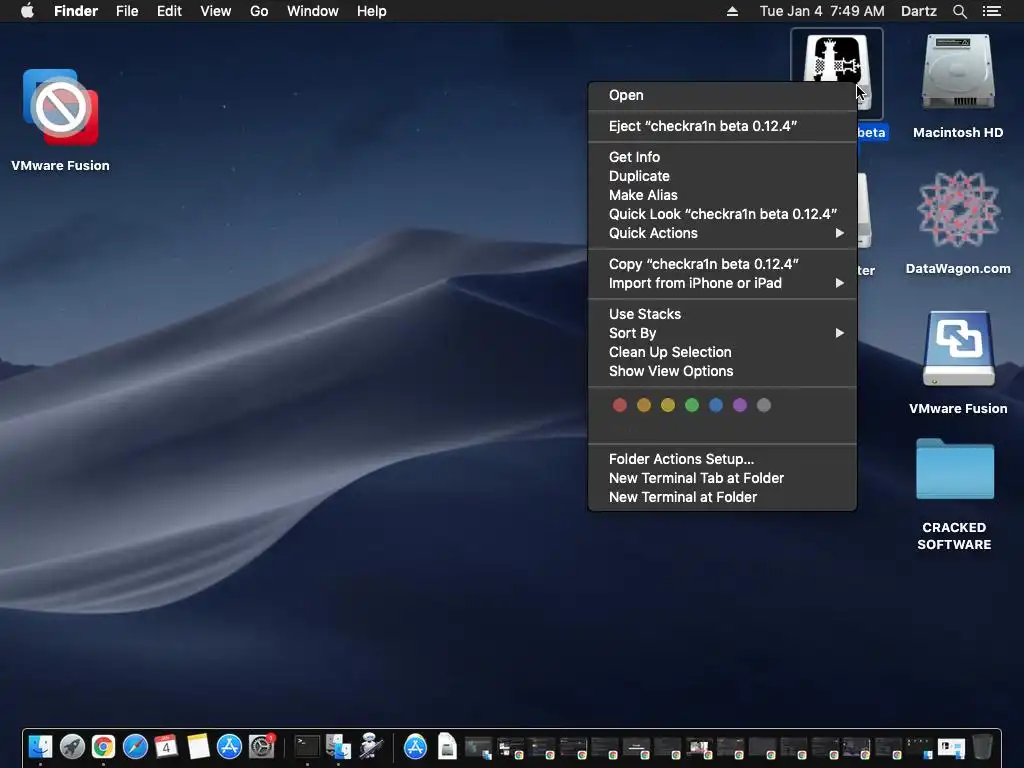The image size is (1024, 768).
Task: Quick Look "checkra1n beta 0.12.4"
Action: tap(722, 214)
